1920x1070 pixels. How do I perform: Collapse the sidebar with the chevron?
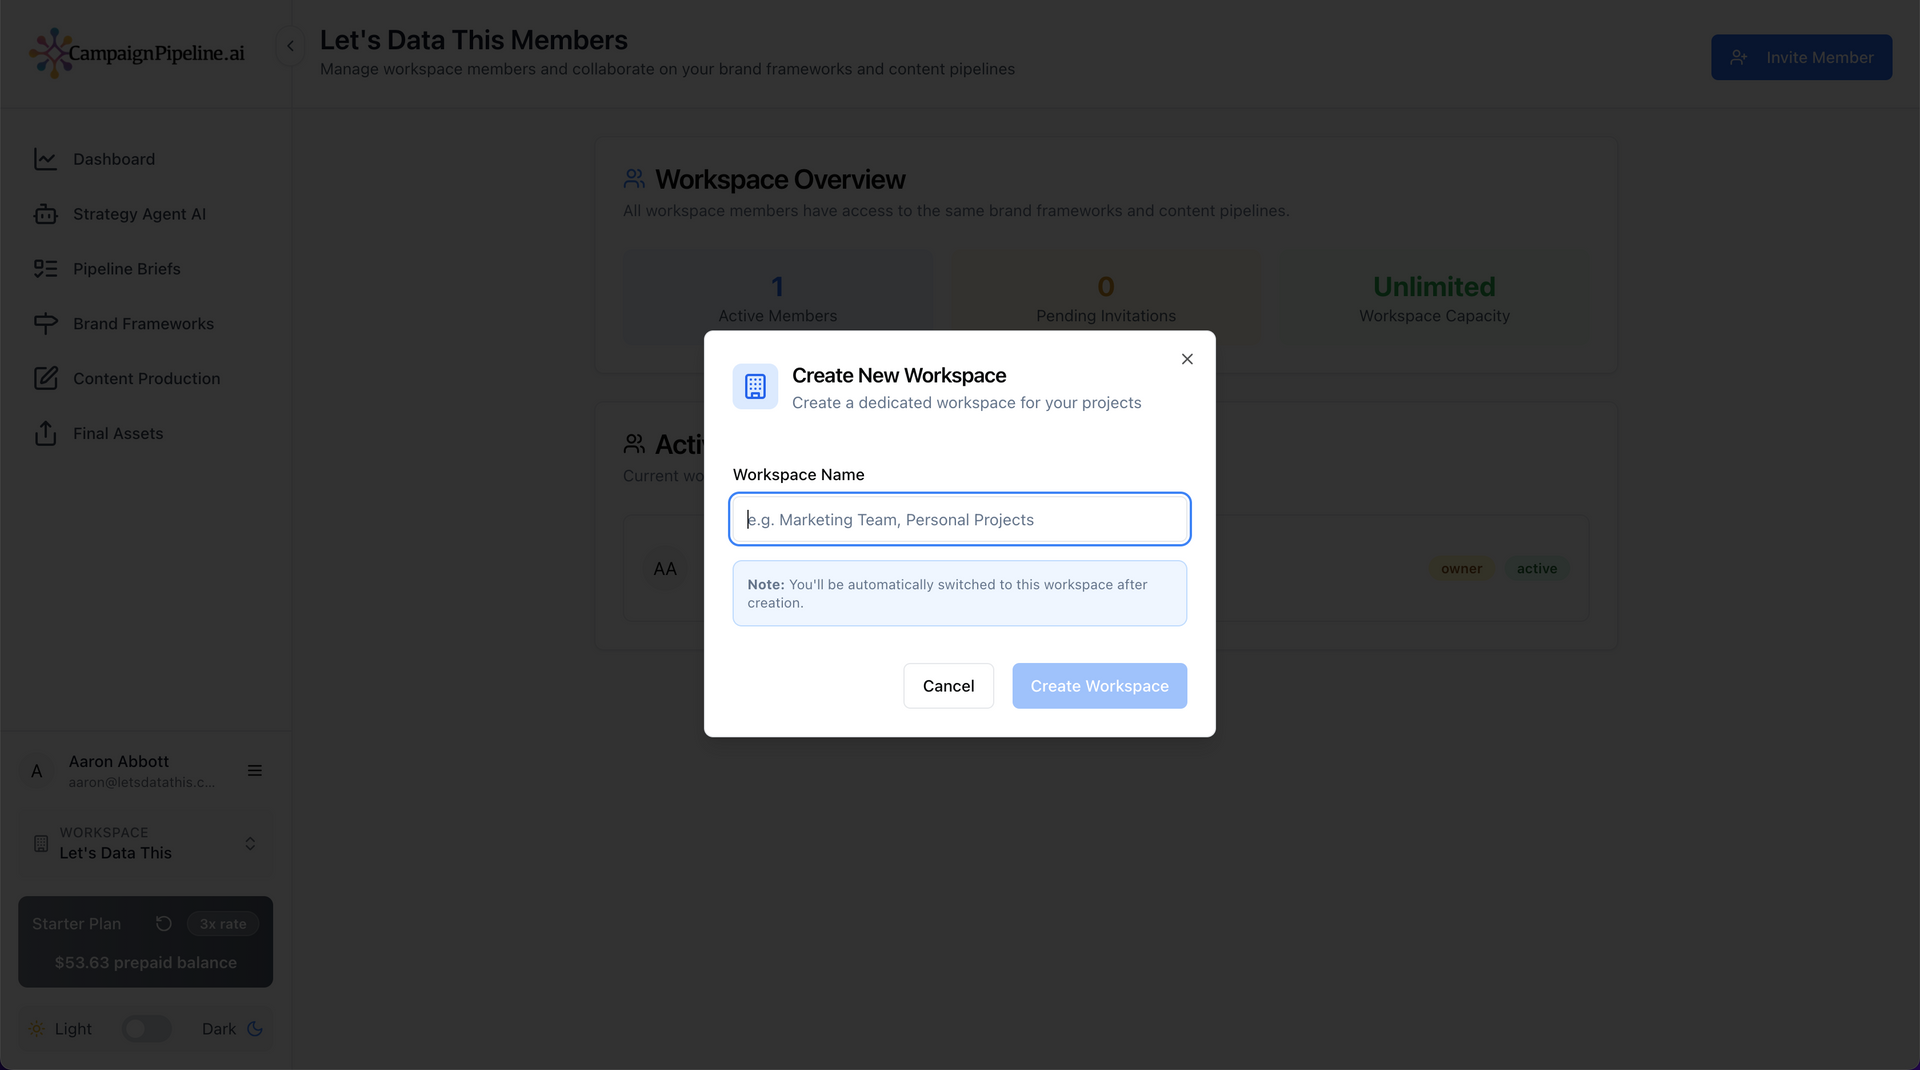coord(290,46)
